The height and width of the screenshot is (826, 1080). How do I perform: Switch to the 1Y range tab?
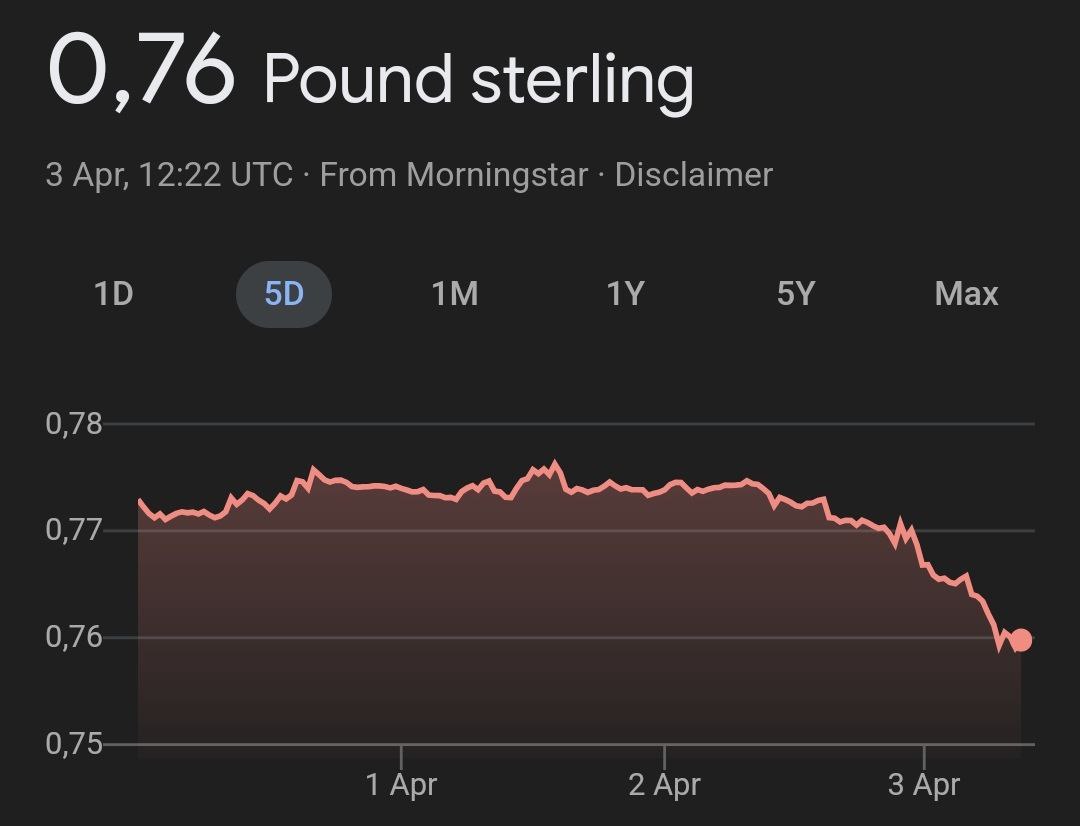[x=625, y=294]
